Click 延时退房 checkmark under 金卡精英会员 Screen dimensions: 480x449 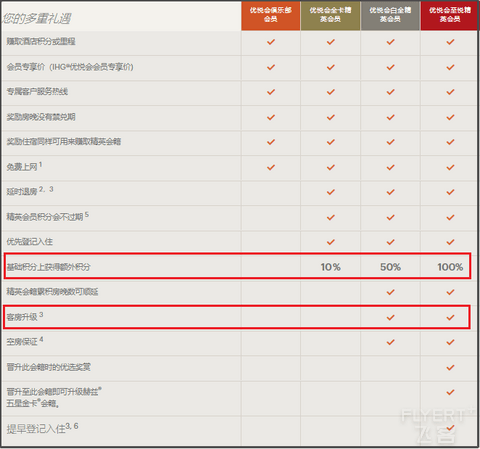[x=331, y=192]
